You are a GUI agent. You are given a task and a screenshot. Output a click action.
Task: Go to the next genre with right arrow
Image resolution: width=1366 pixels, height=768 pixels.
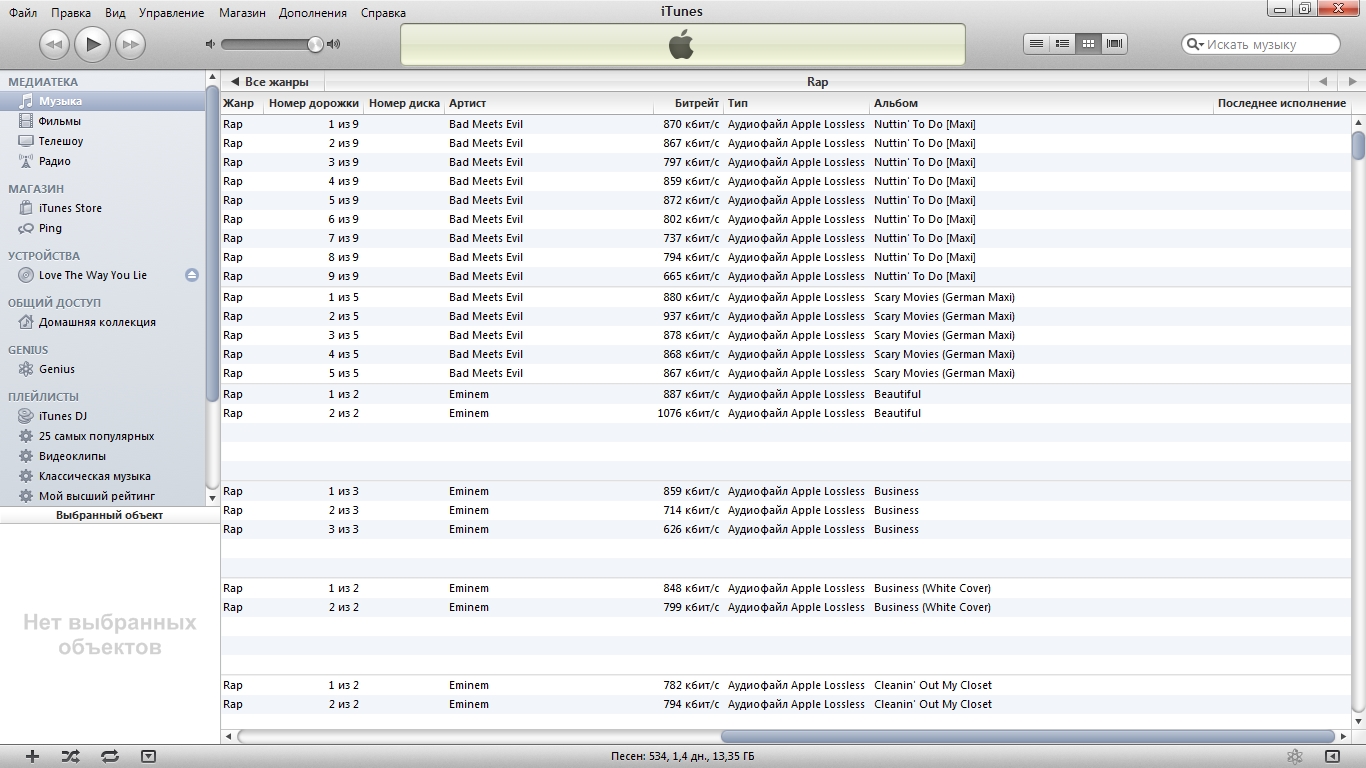click(1350, 82)
